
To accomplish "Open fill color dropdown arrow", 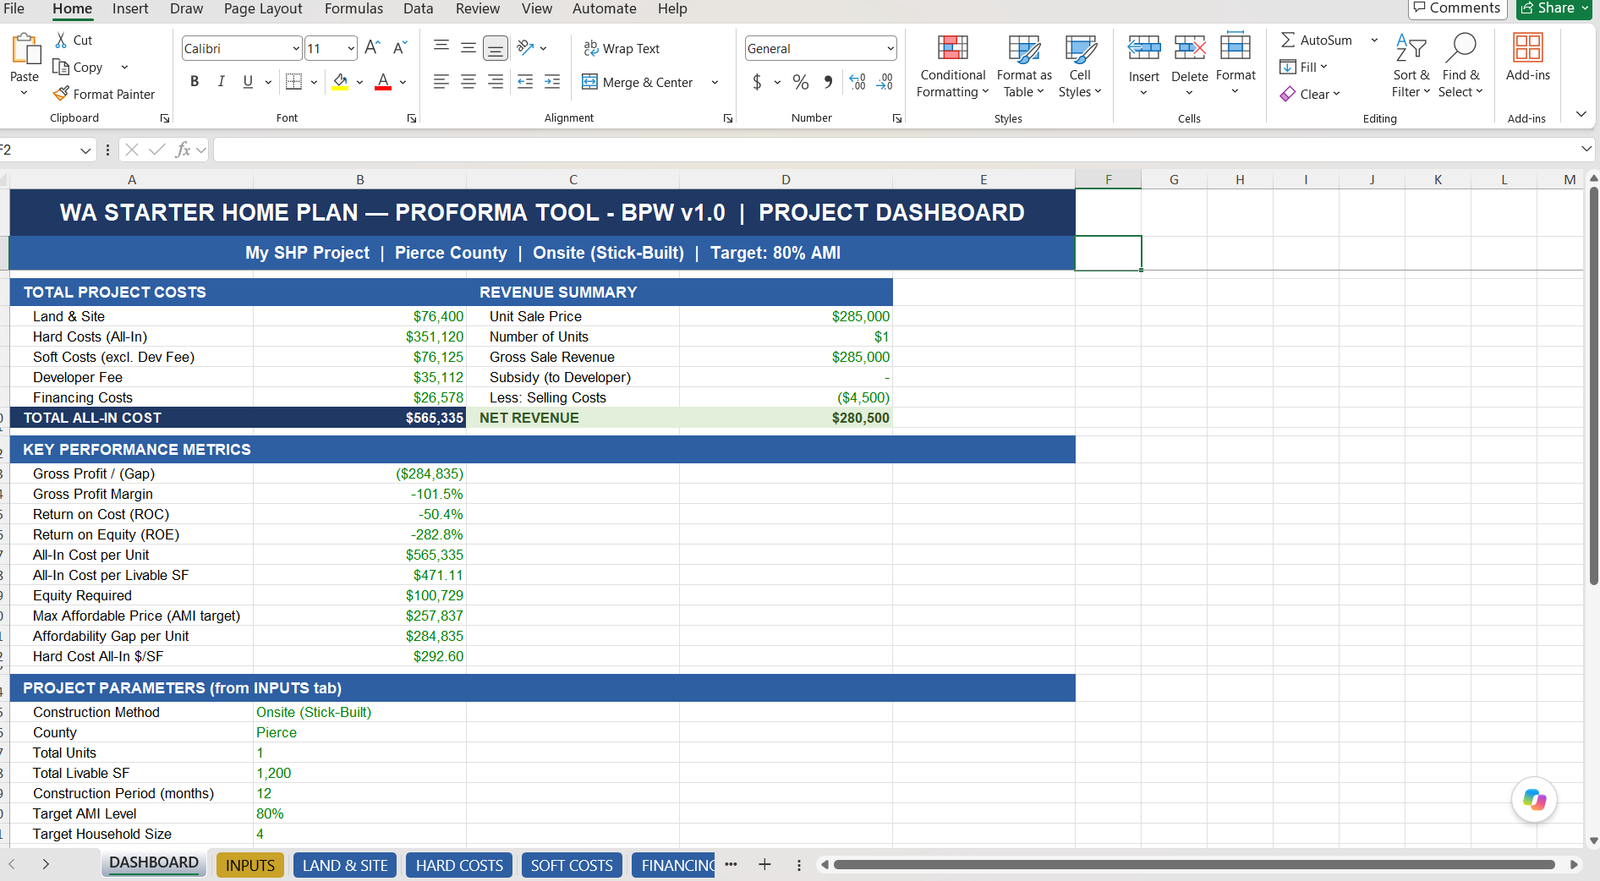I will (360, 82).
